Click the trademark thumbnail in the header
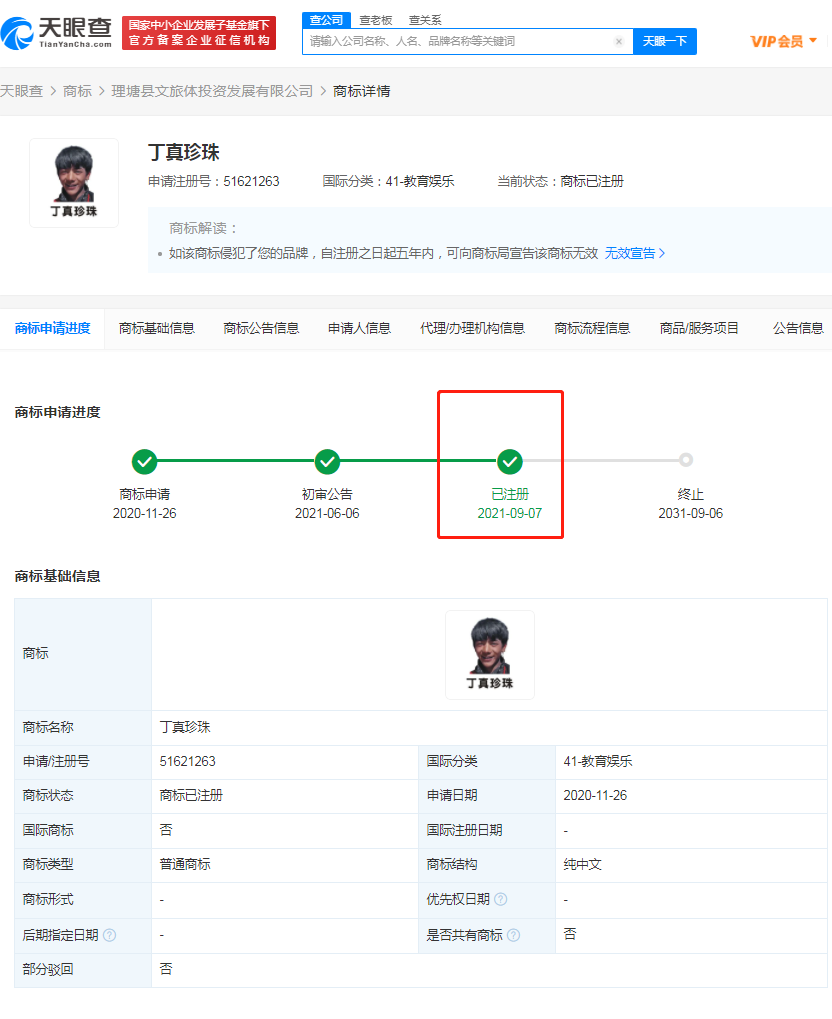This screenshot has width=832, height=1019. tap(74, 183)
